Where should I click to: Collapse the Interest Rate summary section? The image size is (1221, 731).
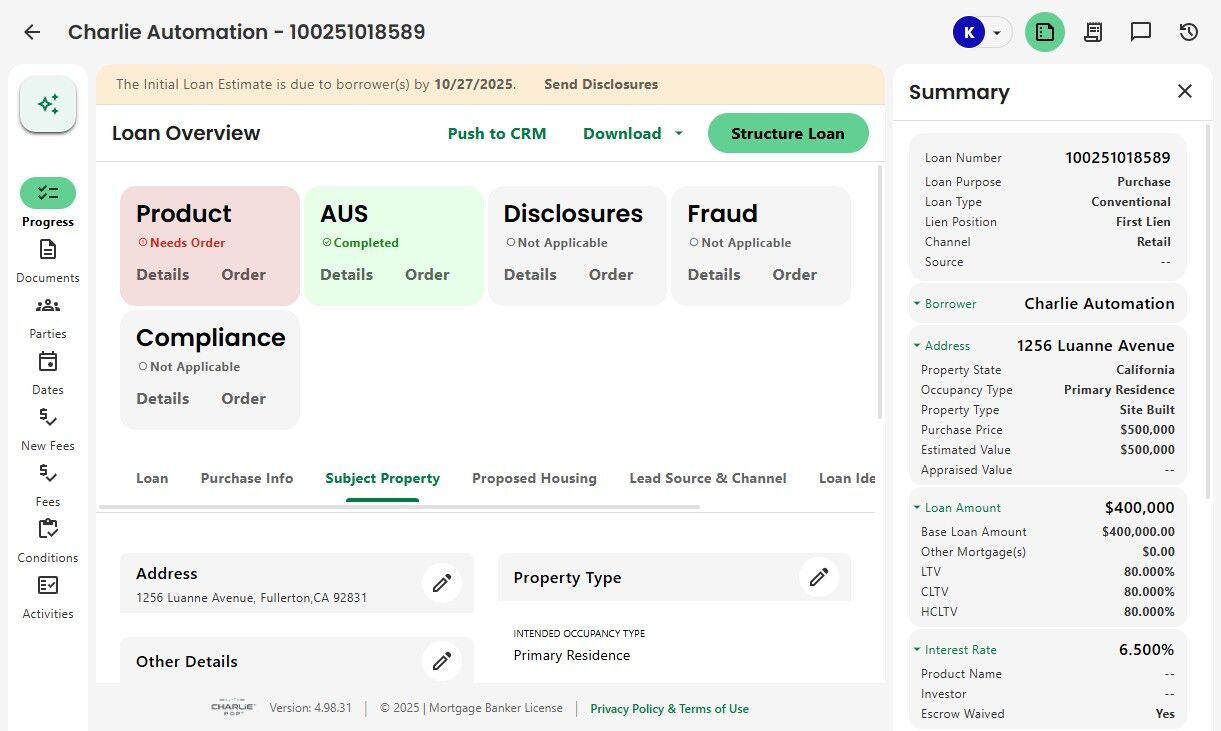pyautogui.click(x=917, y=650)
